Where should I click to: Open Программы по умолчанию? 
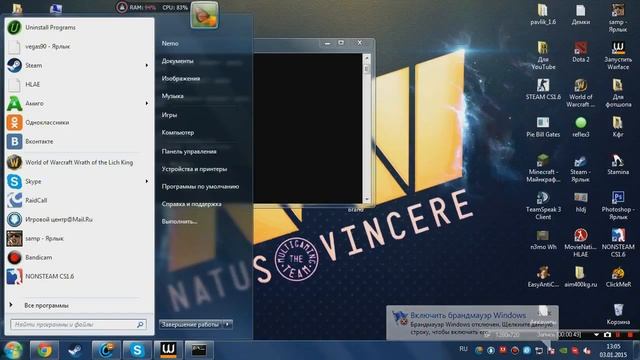(x=200, y=187)
